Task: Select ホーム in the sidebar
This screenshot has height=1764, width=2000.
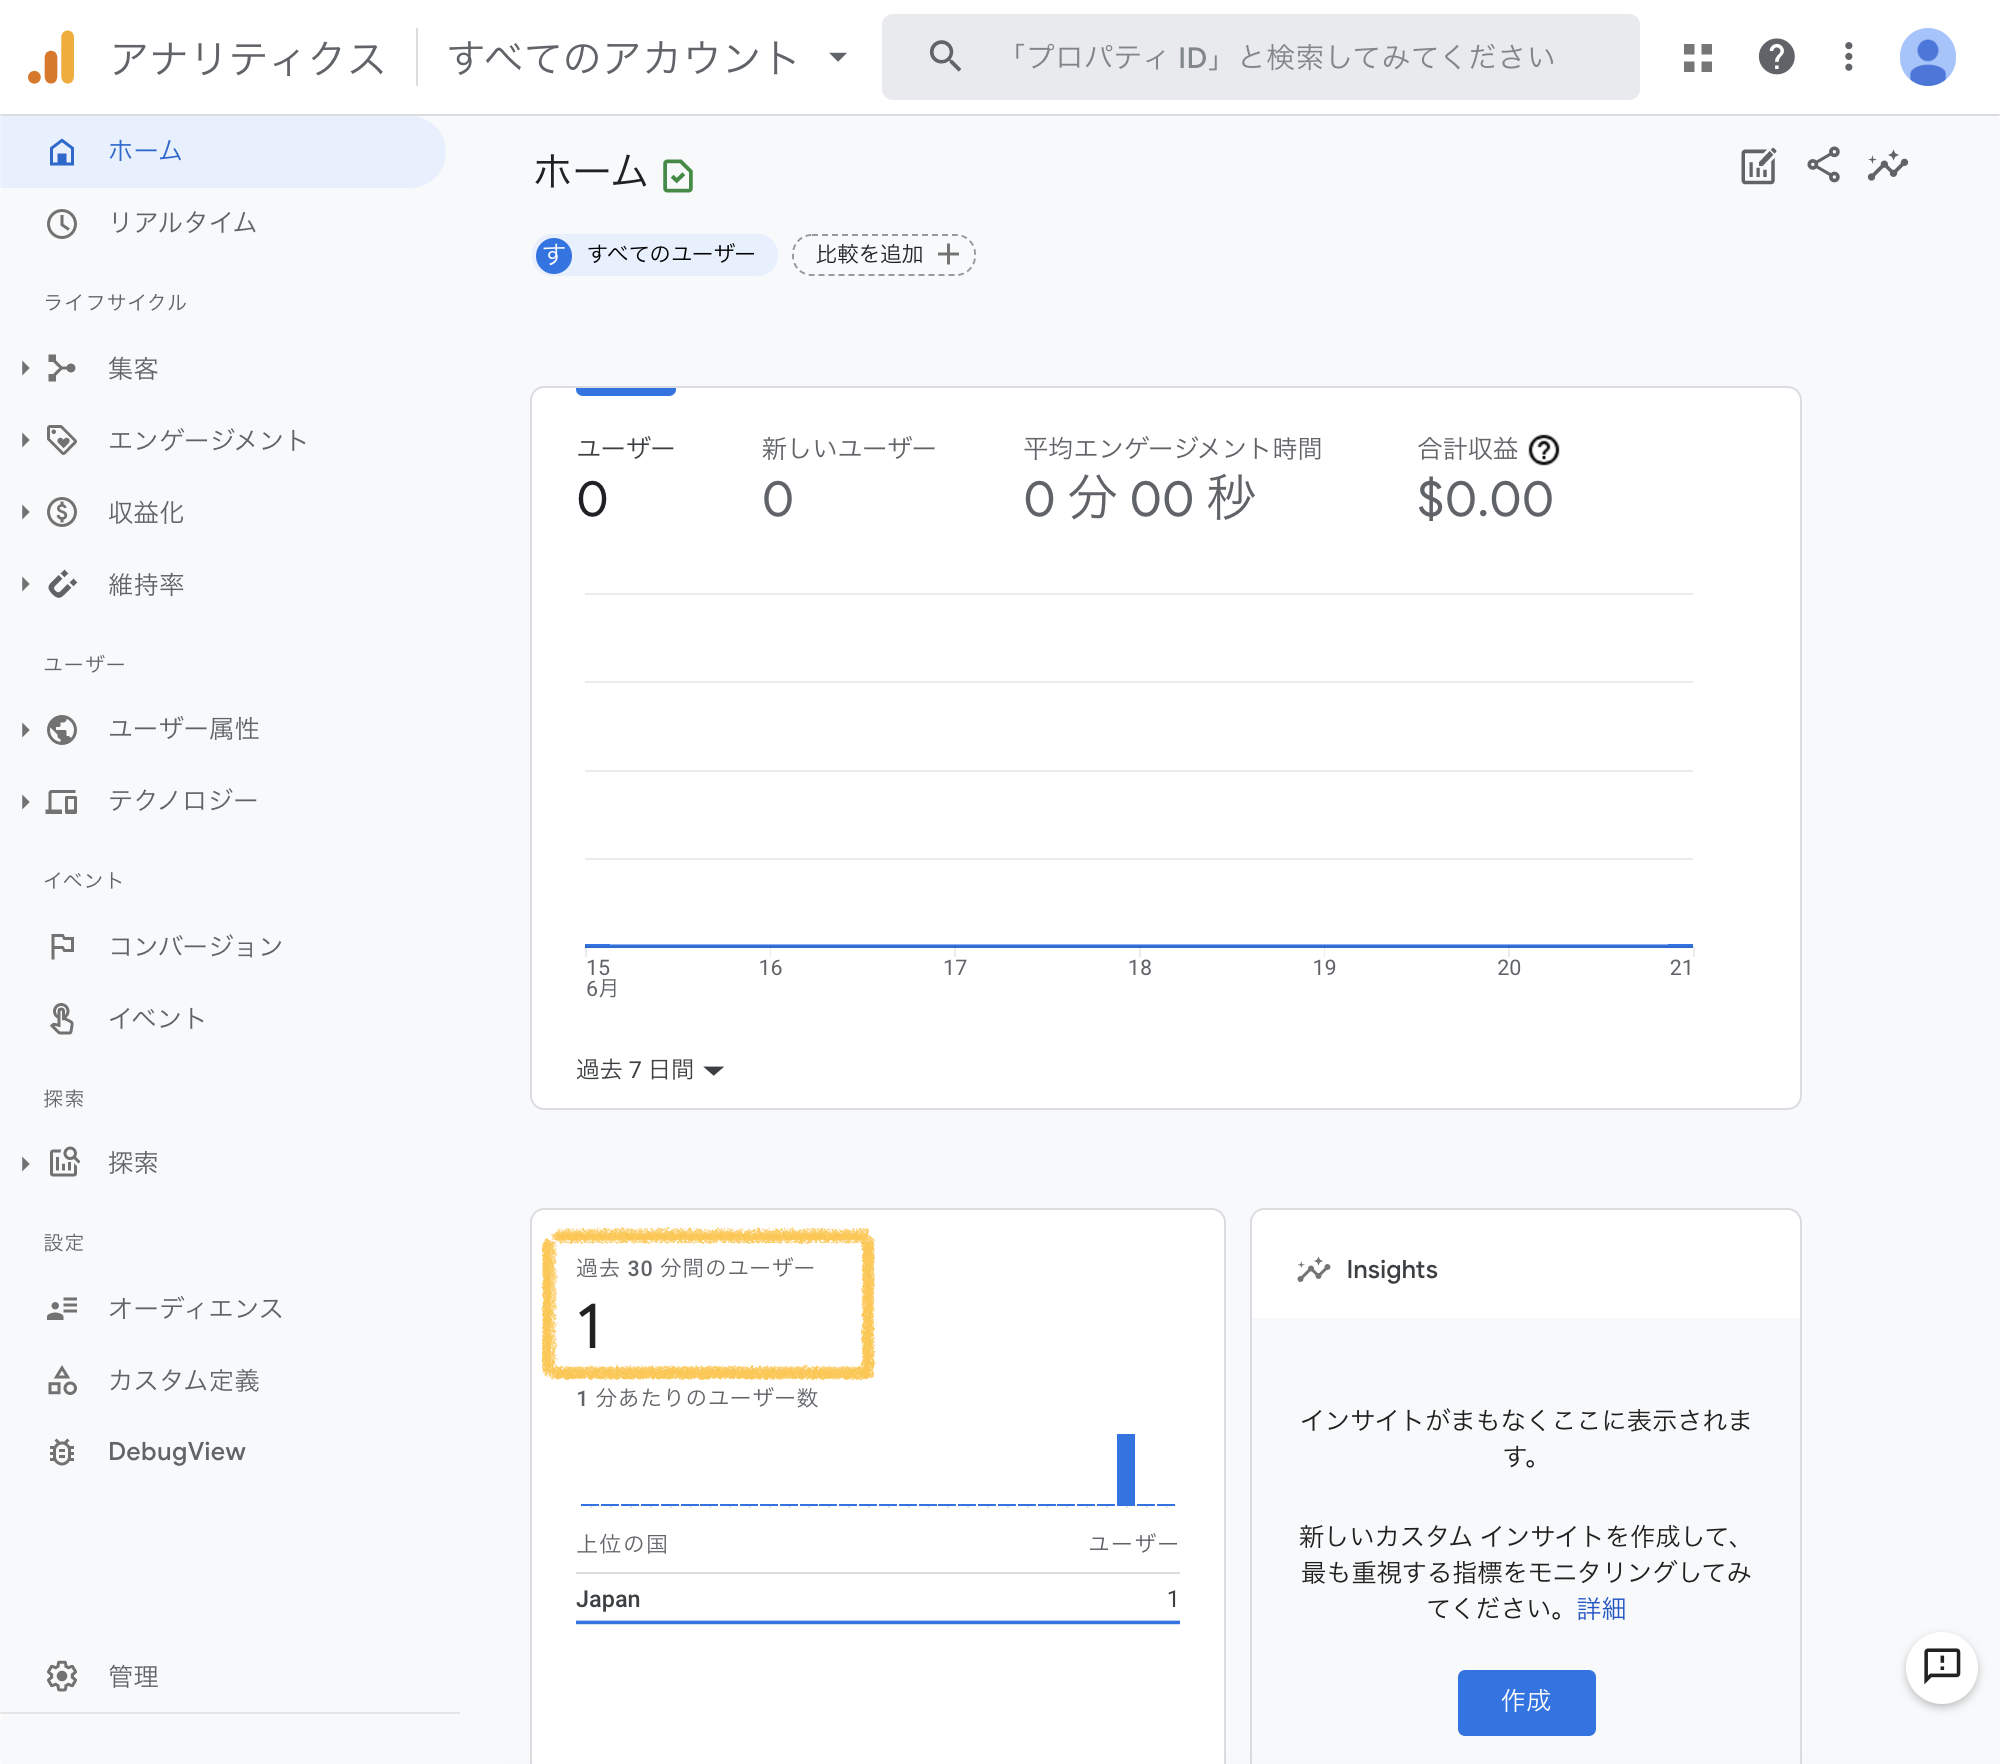Action: coord(222,151)
